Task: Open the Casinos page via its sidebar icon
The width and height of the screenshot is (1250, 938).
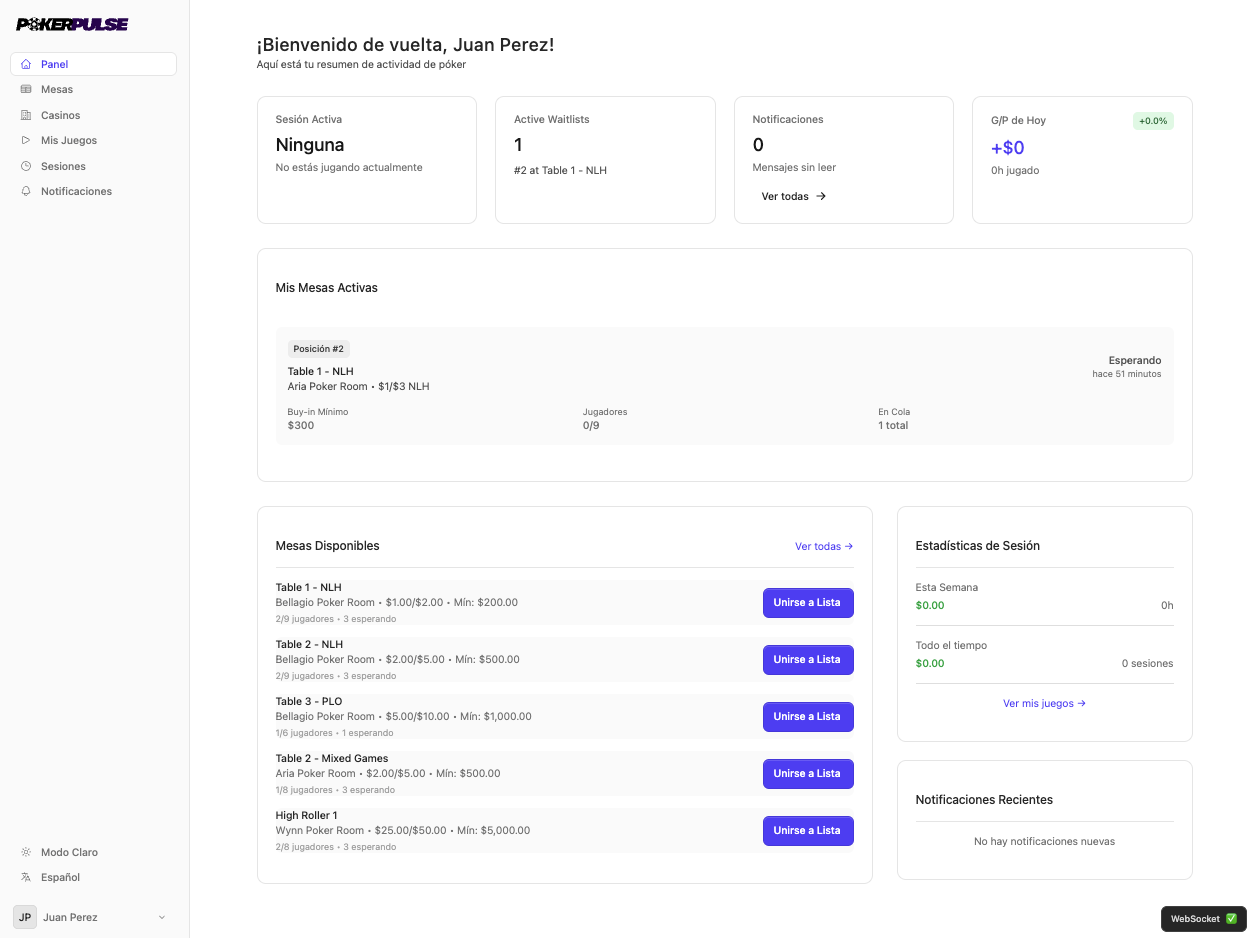Action: click(25, 115)
